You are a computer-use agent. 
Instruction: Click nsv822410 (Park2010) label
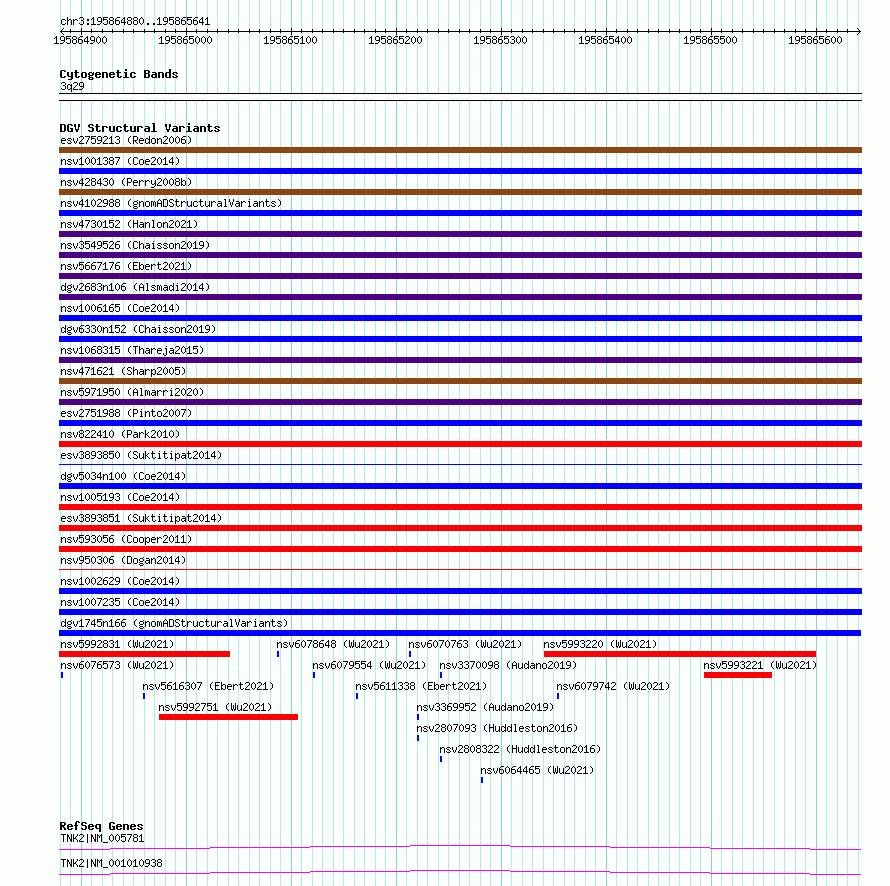click(x=120, y=434)
